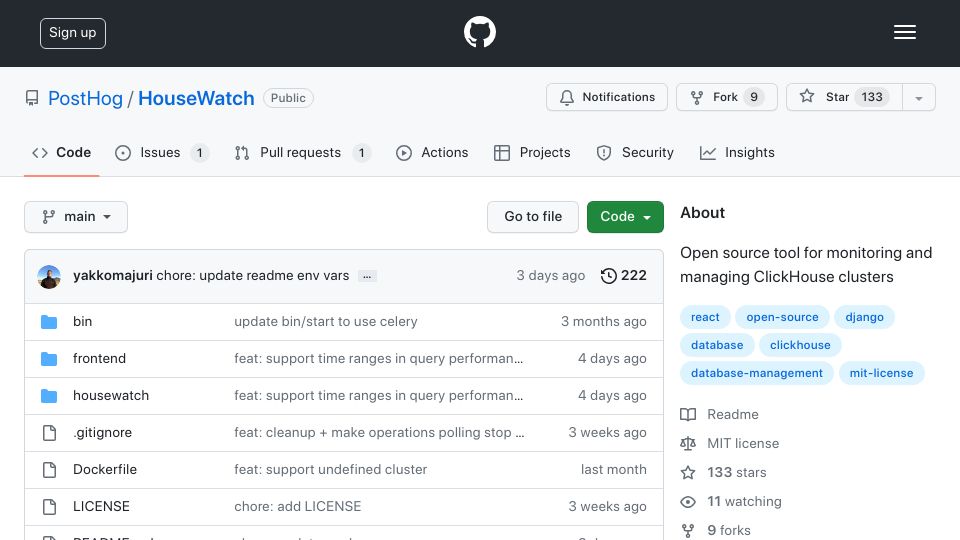Open the housewatch folder

pyautogui.click(x=111, y=396)
